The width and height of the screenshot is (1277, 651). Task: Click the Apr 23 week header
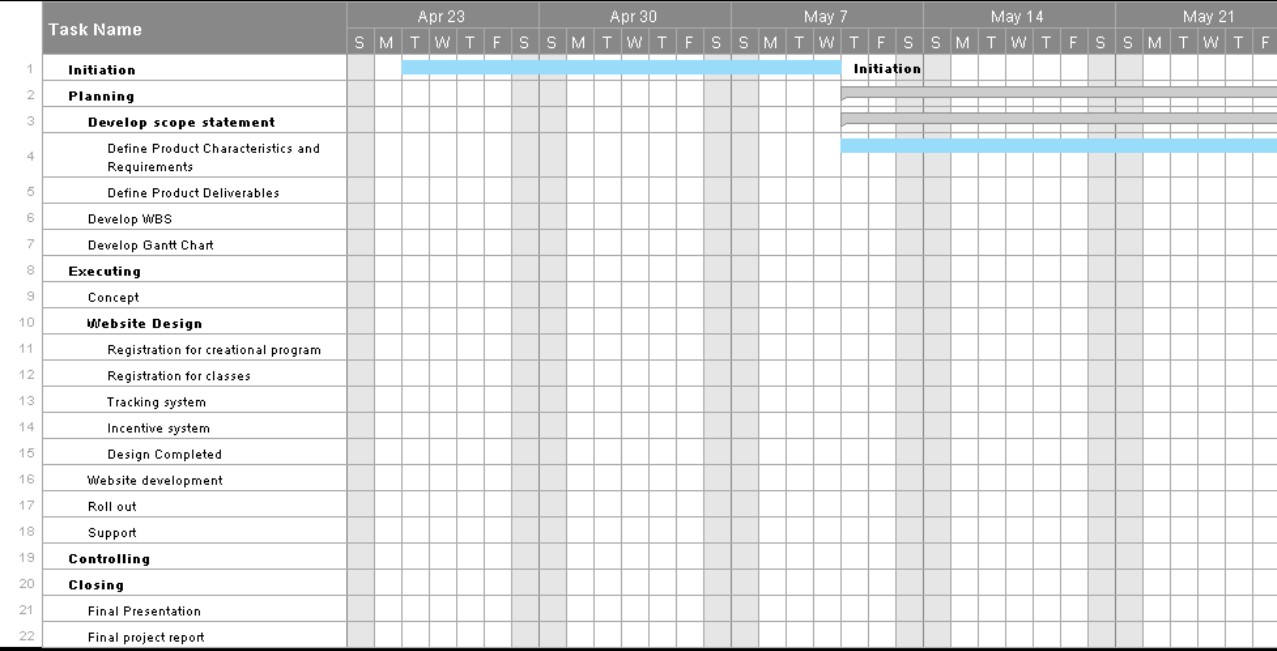click(x=443, y=16)
